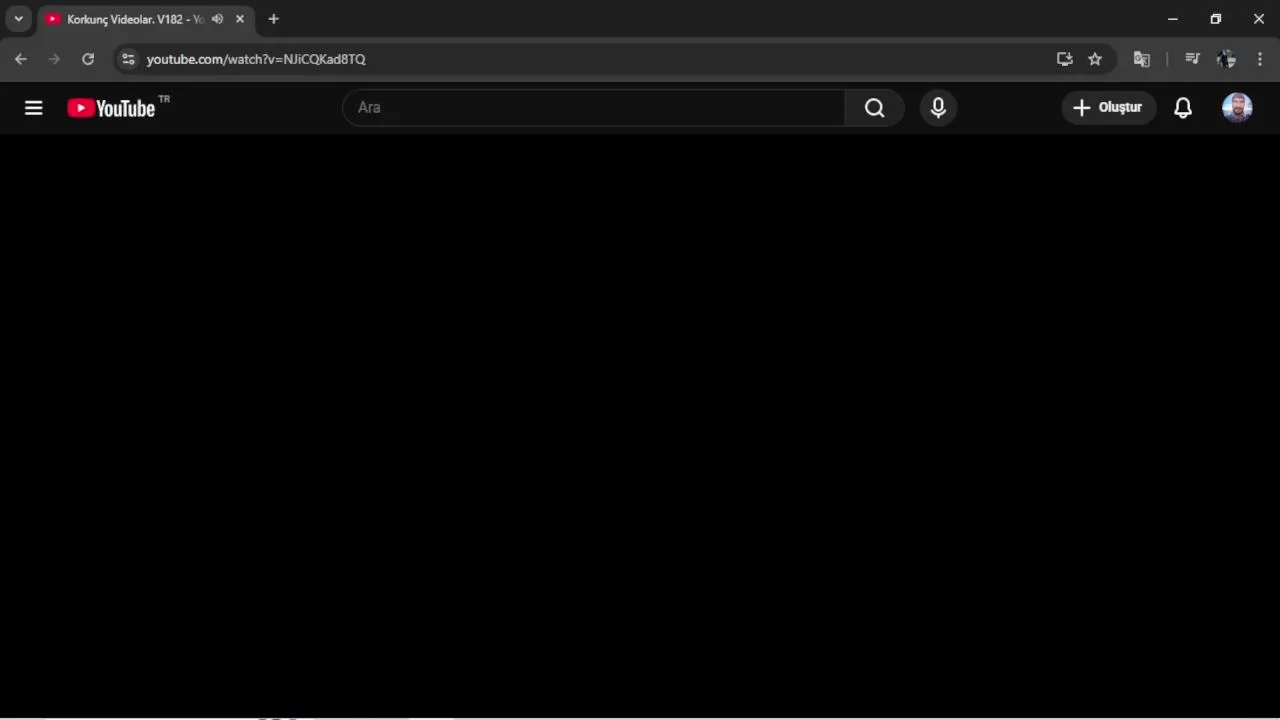Expand the tab search dropdown arrow
This screenshot has height=720, width=1280.
click(x=18, y=19)
